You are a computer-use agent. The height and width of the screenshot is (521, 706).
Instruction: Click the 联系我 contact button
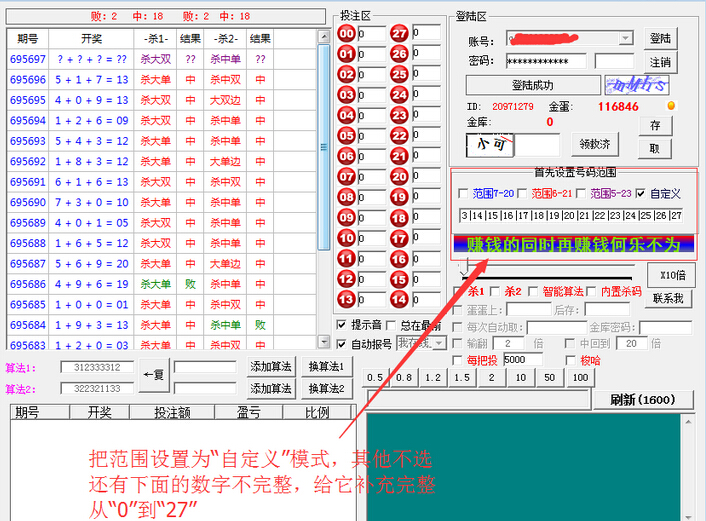pos(668,298)
